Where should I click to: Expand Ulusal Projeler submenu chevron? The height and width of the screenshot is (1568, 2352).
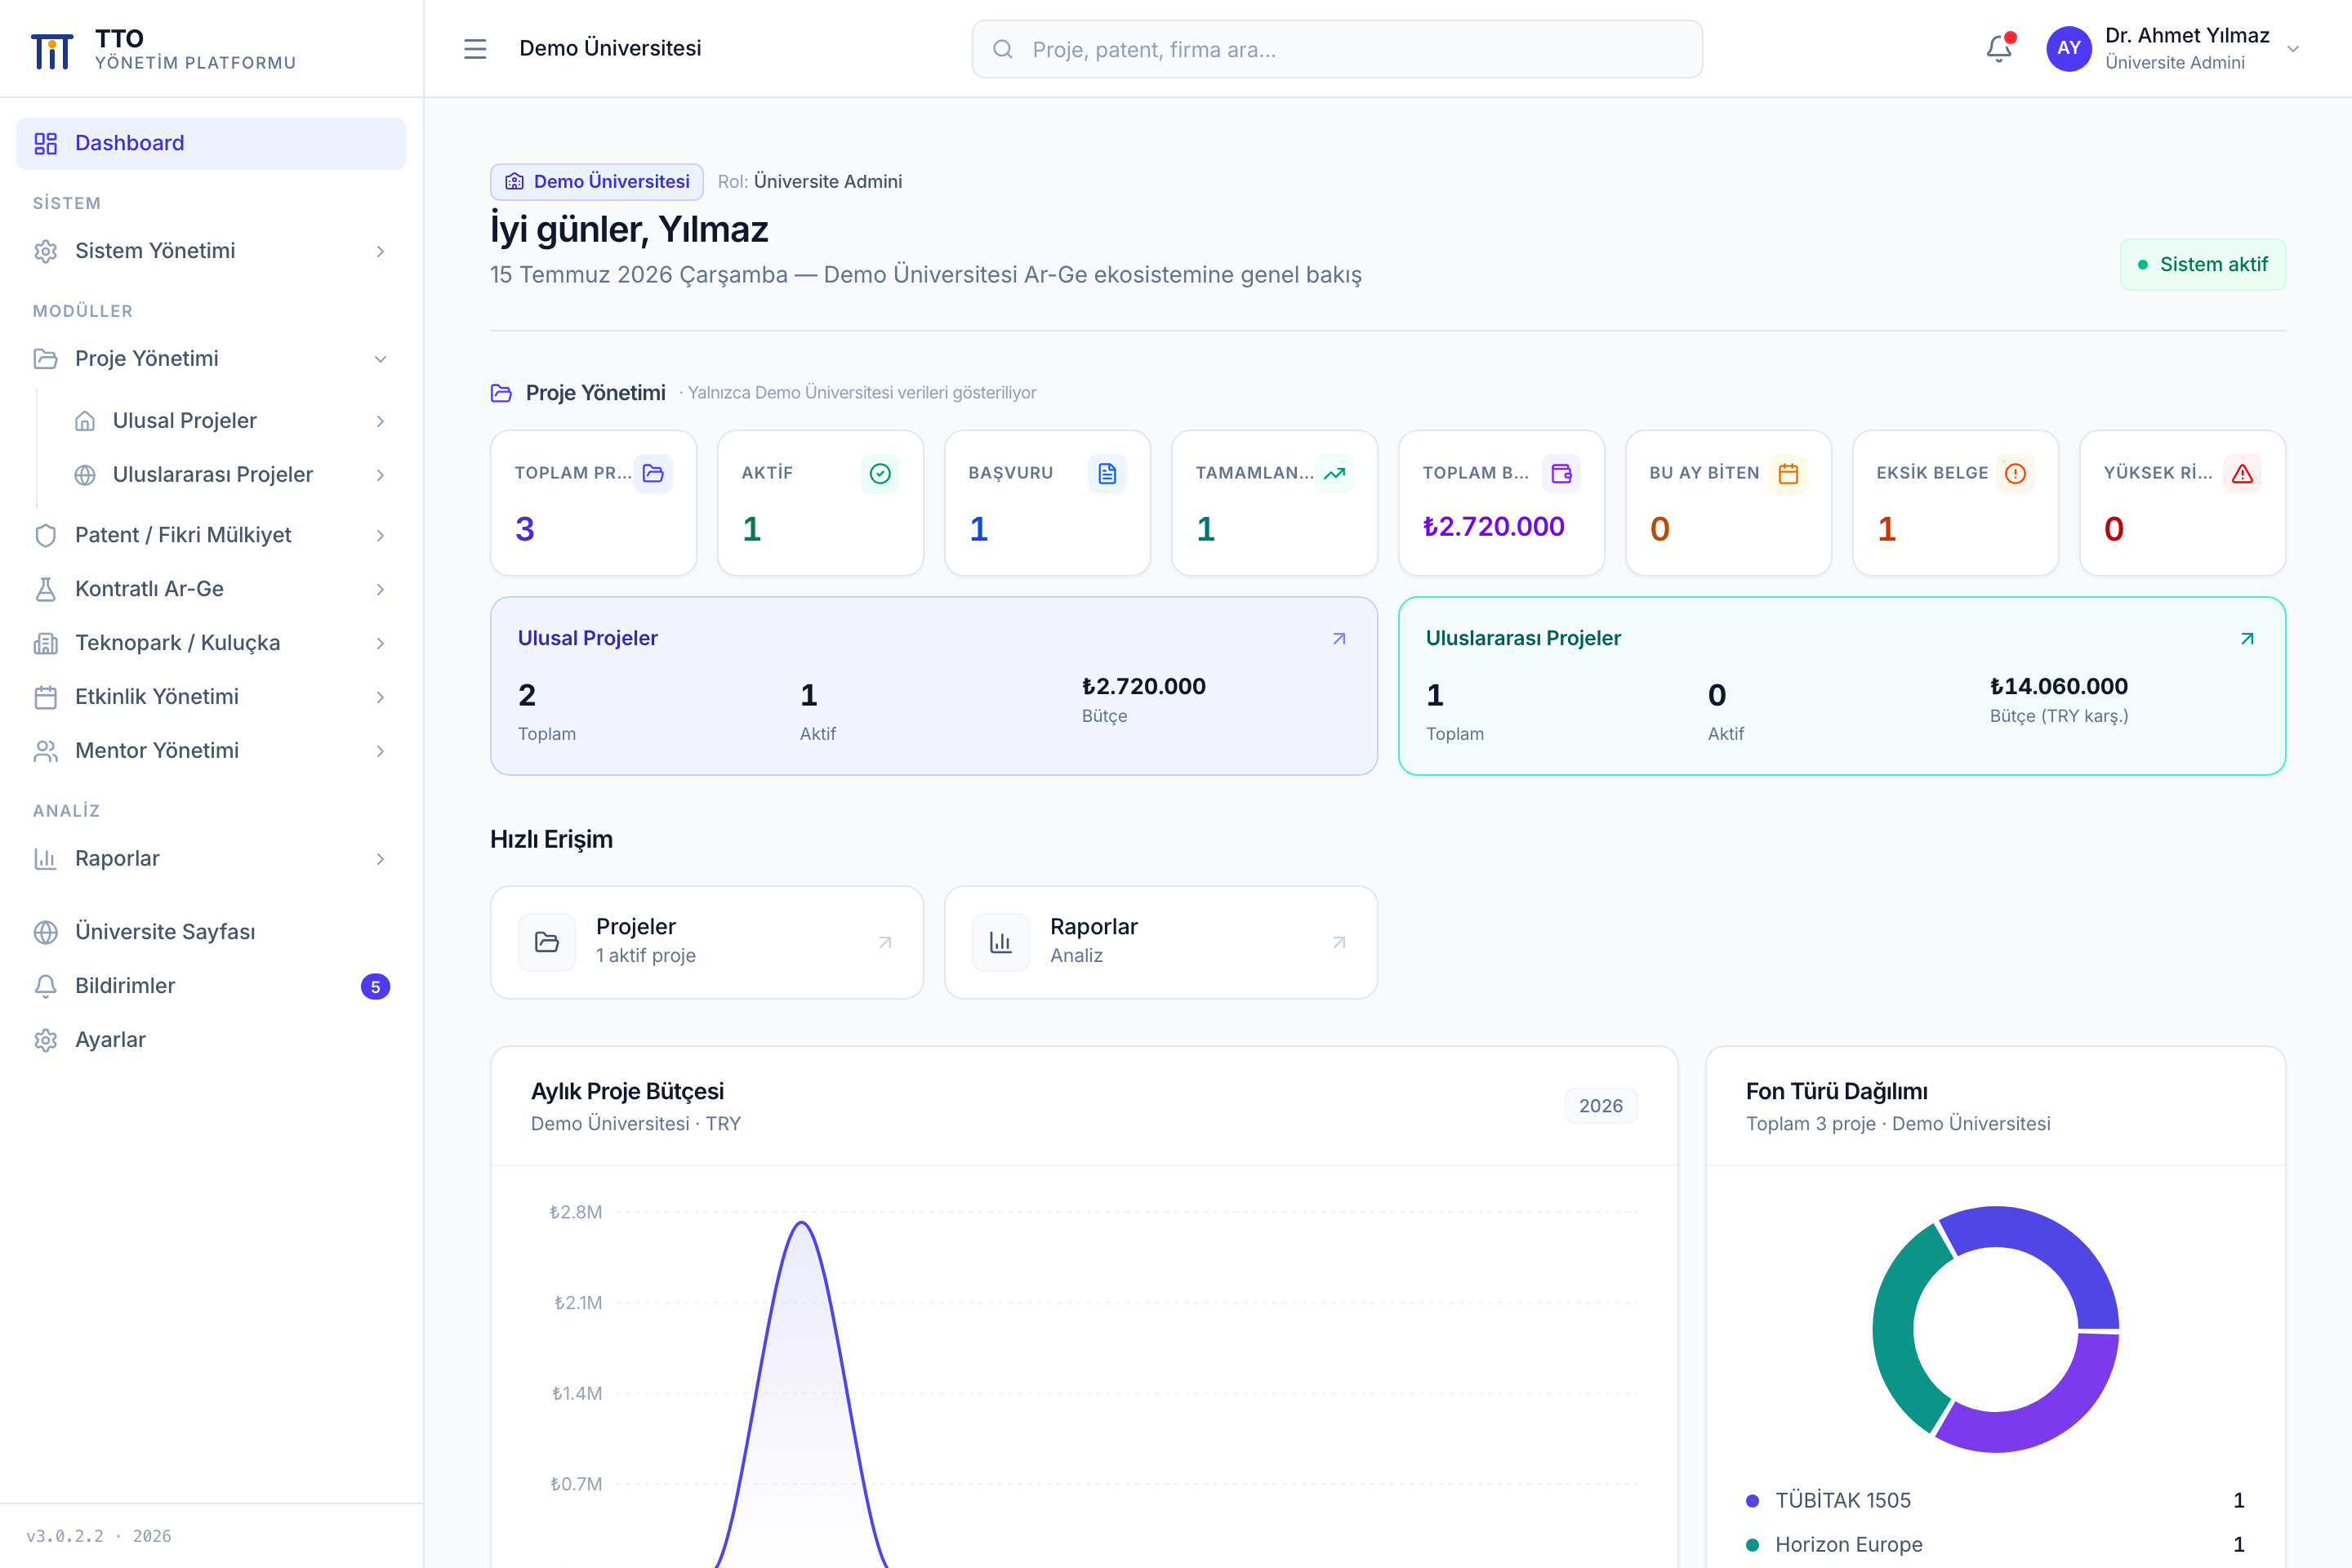pyautogui.click(x=380, y=421)
